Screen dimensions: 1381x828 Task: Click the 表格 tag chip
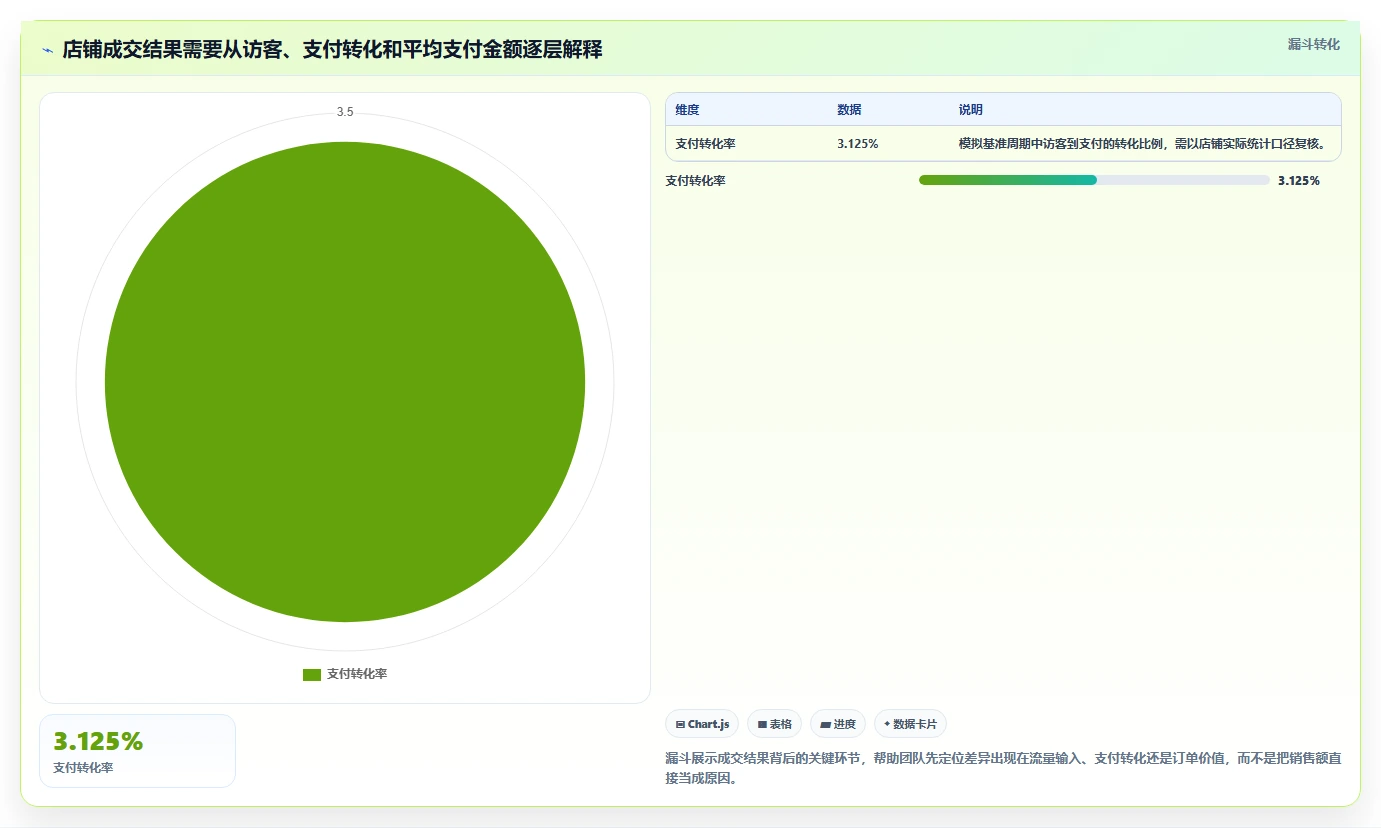pos(775,724)
